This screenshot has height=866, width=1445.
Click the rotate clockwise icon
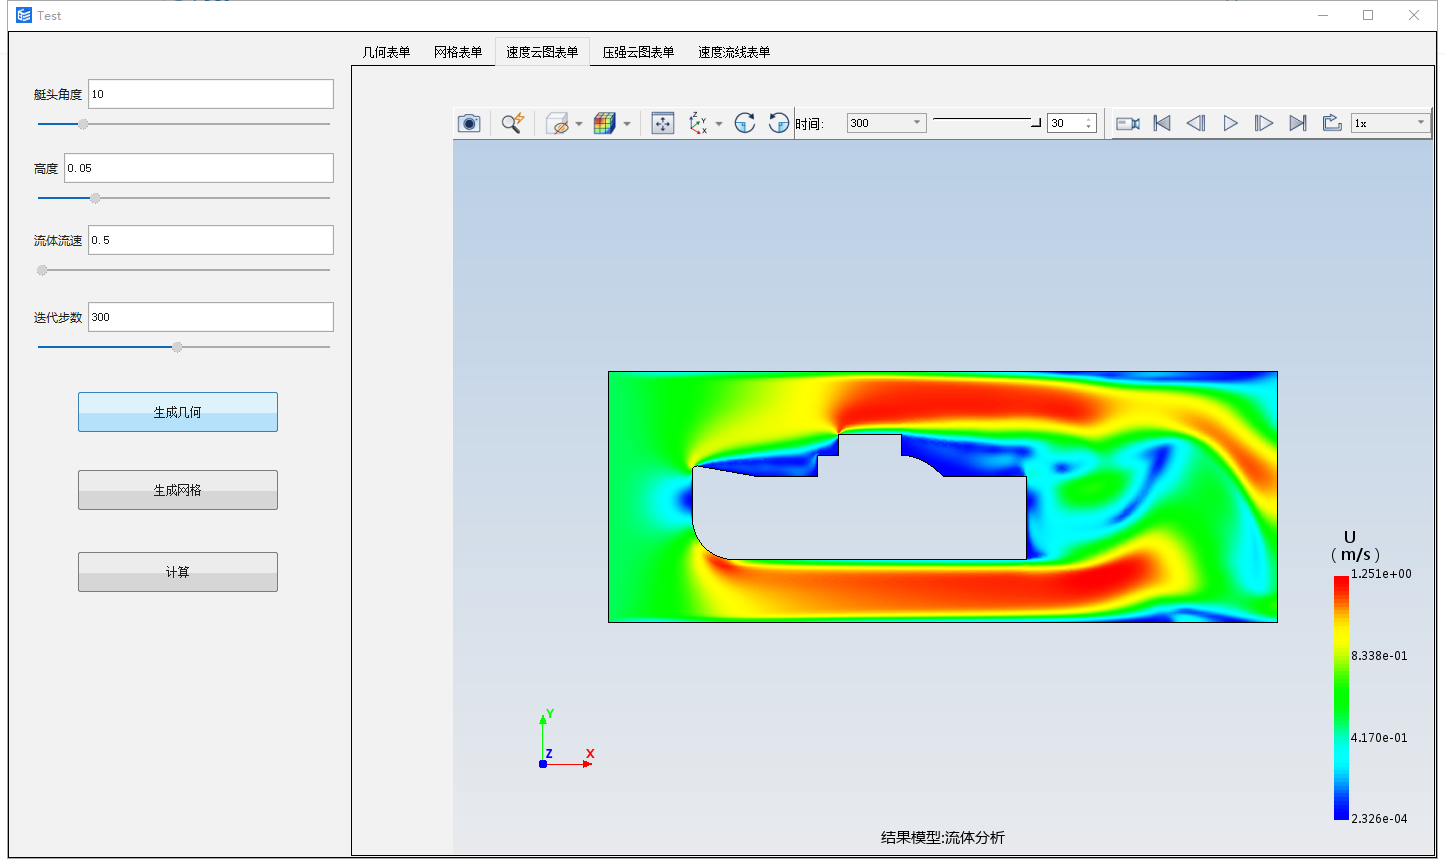pyautogui.click(x=745, y=123)
